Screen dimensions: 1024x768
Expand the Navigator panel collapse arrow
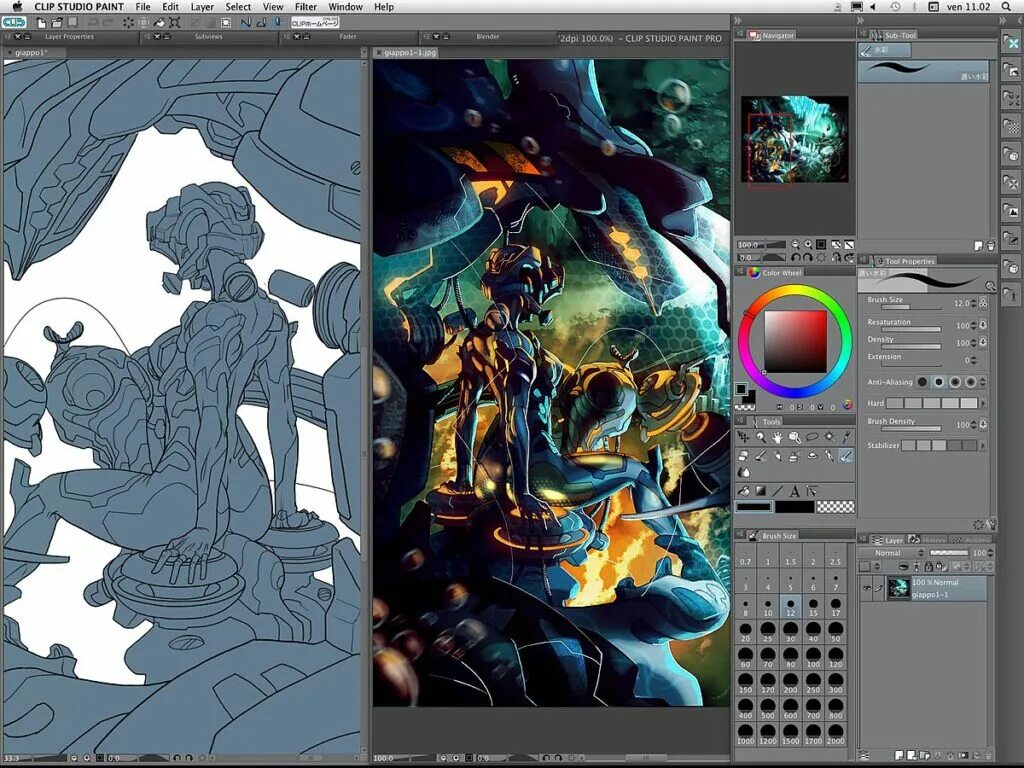[x=737, y=21]
